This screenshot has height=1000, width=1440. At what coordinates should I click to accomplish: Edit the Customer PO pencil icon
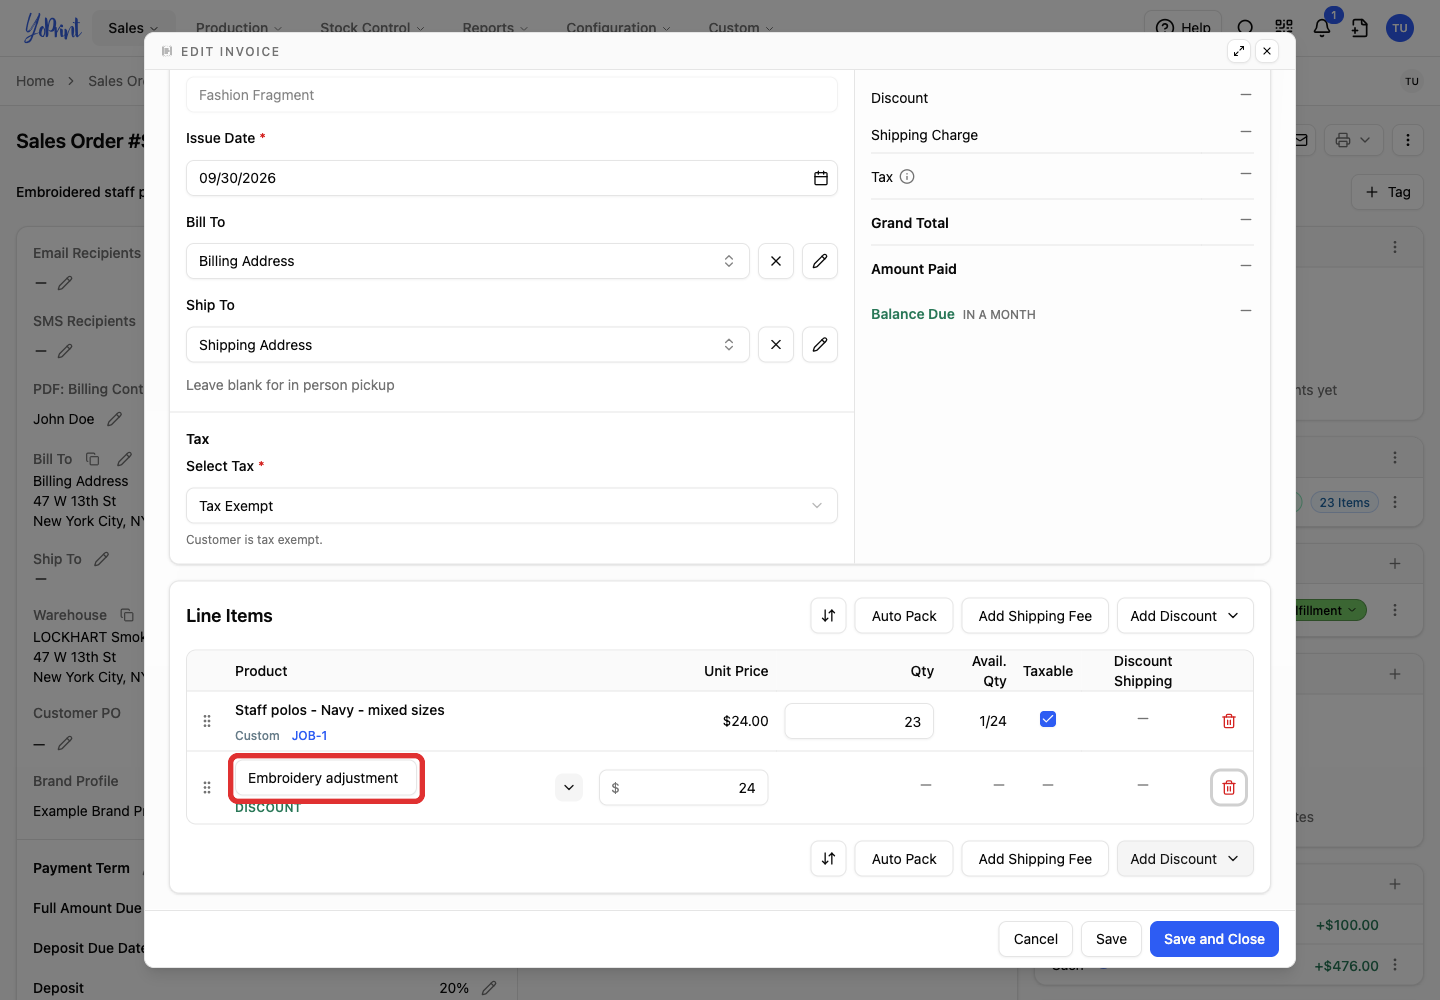click(x=65, y=743)
